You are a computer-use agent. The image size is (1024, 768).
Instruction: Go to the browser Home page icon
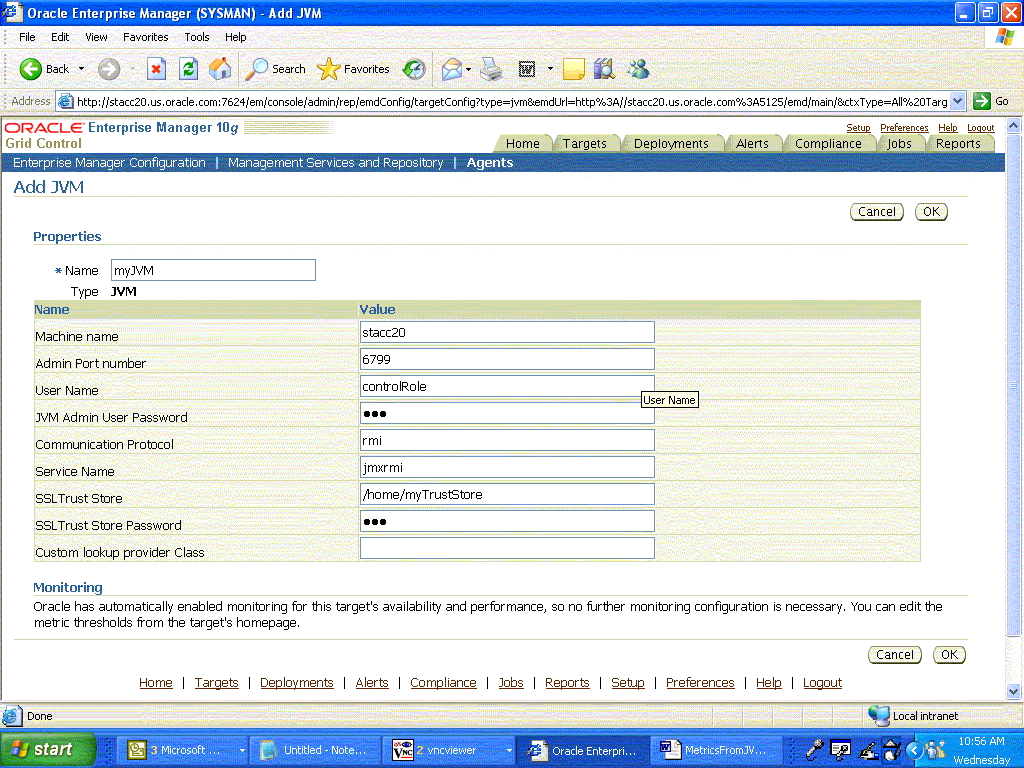[220, 69]
